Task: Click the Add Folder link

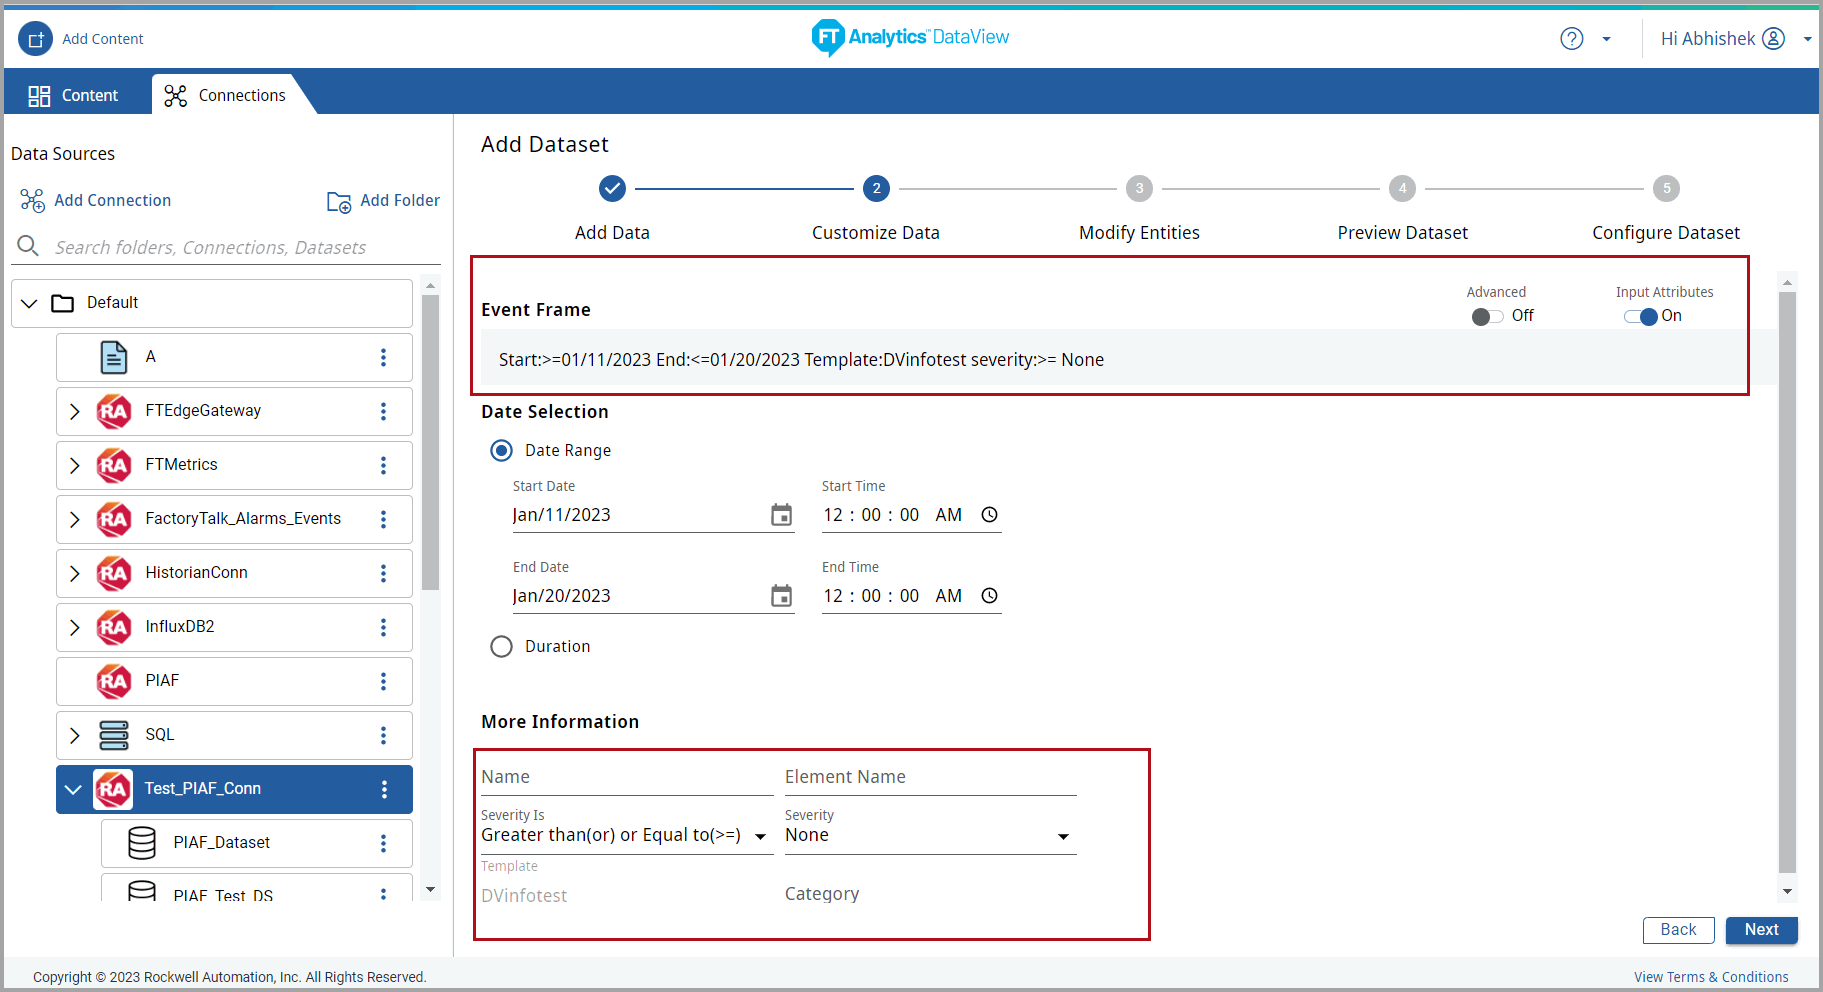Action: tap(400, 201)
